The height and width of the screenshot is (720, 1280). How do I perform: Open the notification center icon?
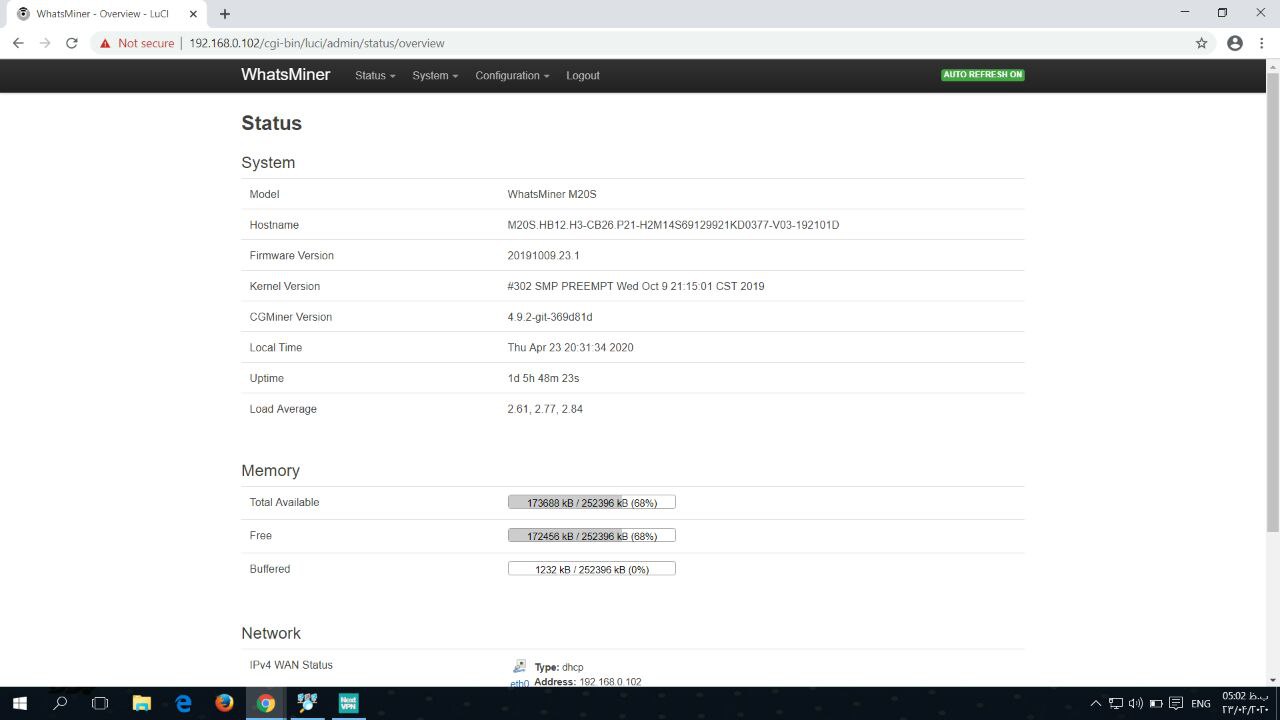click(x=1176, y=703)
